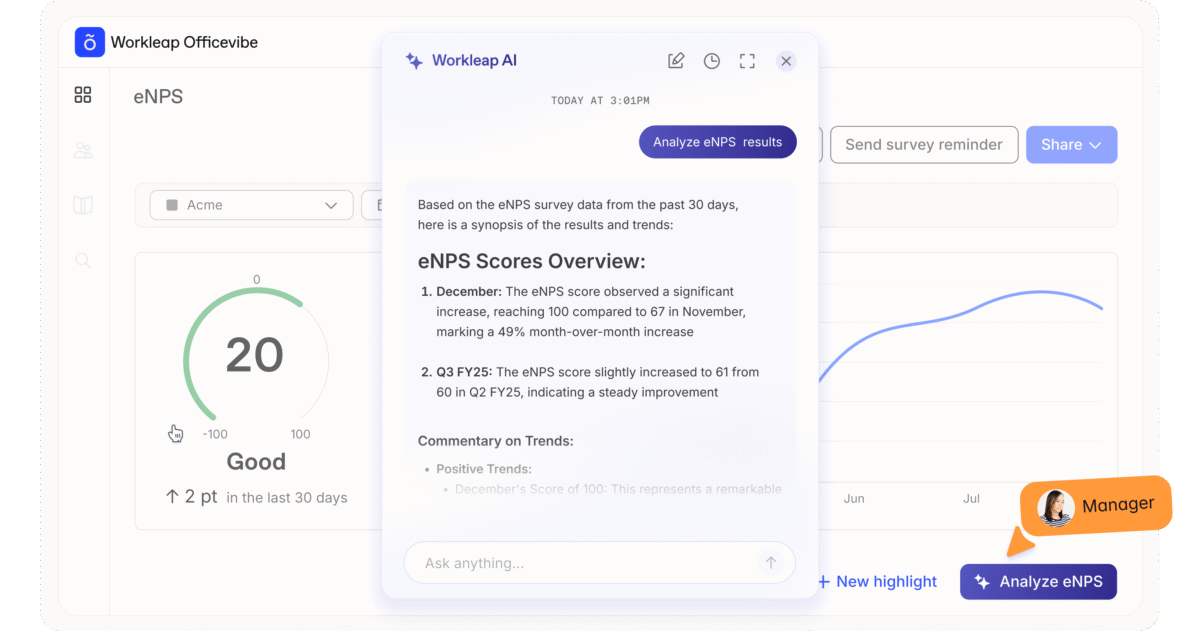Image resolution: width=1200 pixels, height=631 pixels.
Task: Click the eNPS score gauge showing 20
Action: point(256,355)
